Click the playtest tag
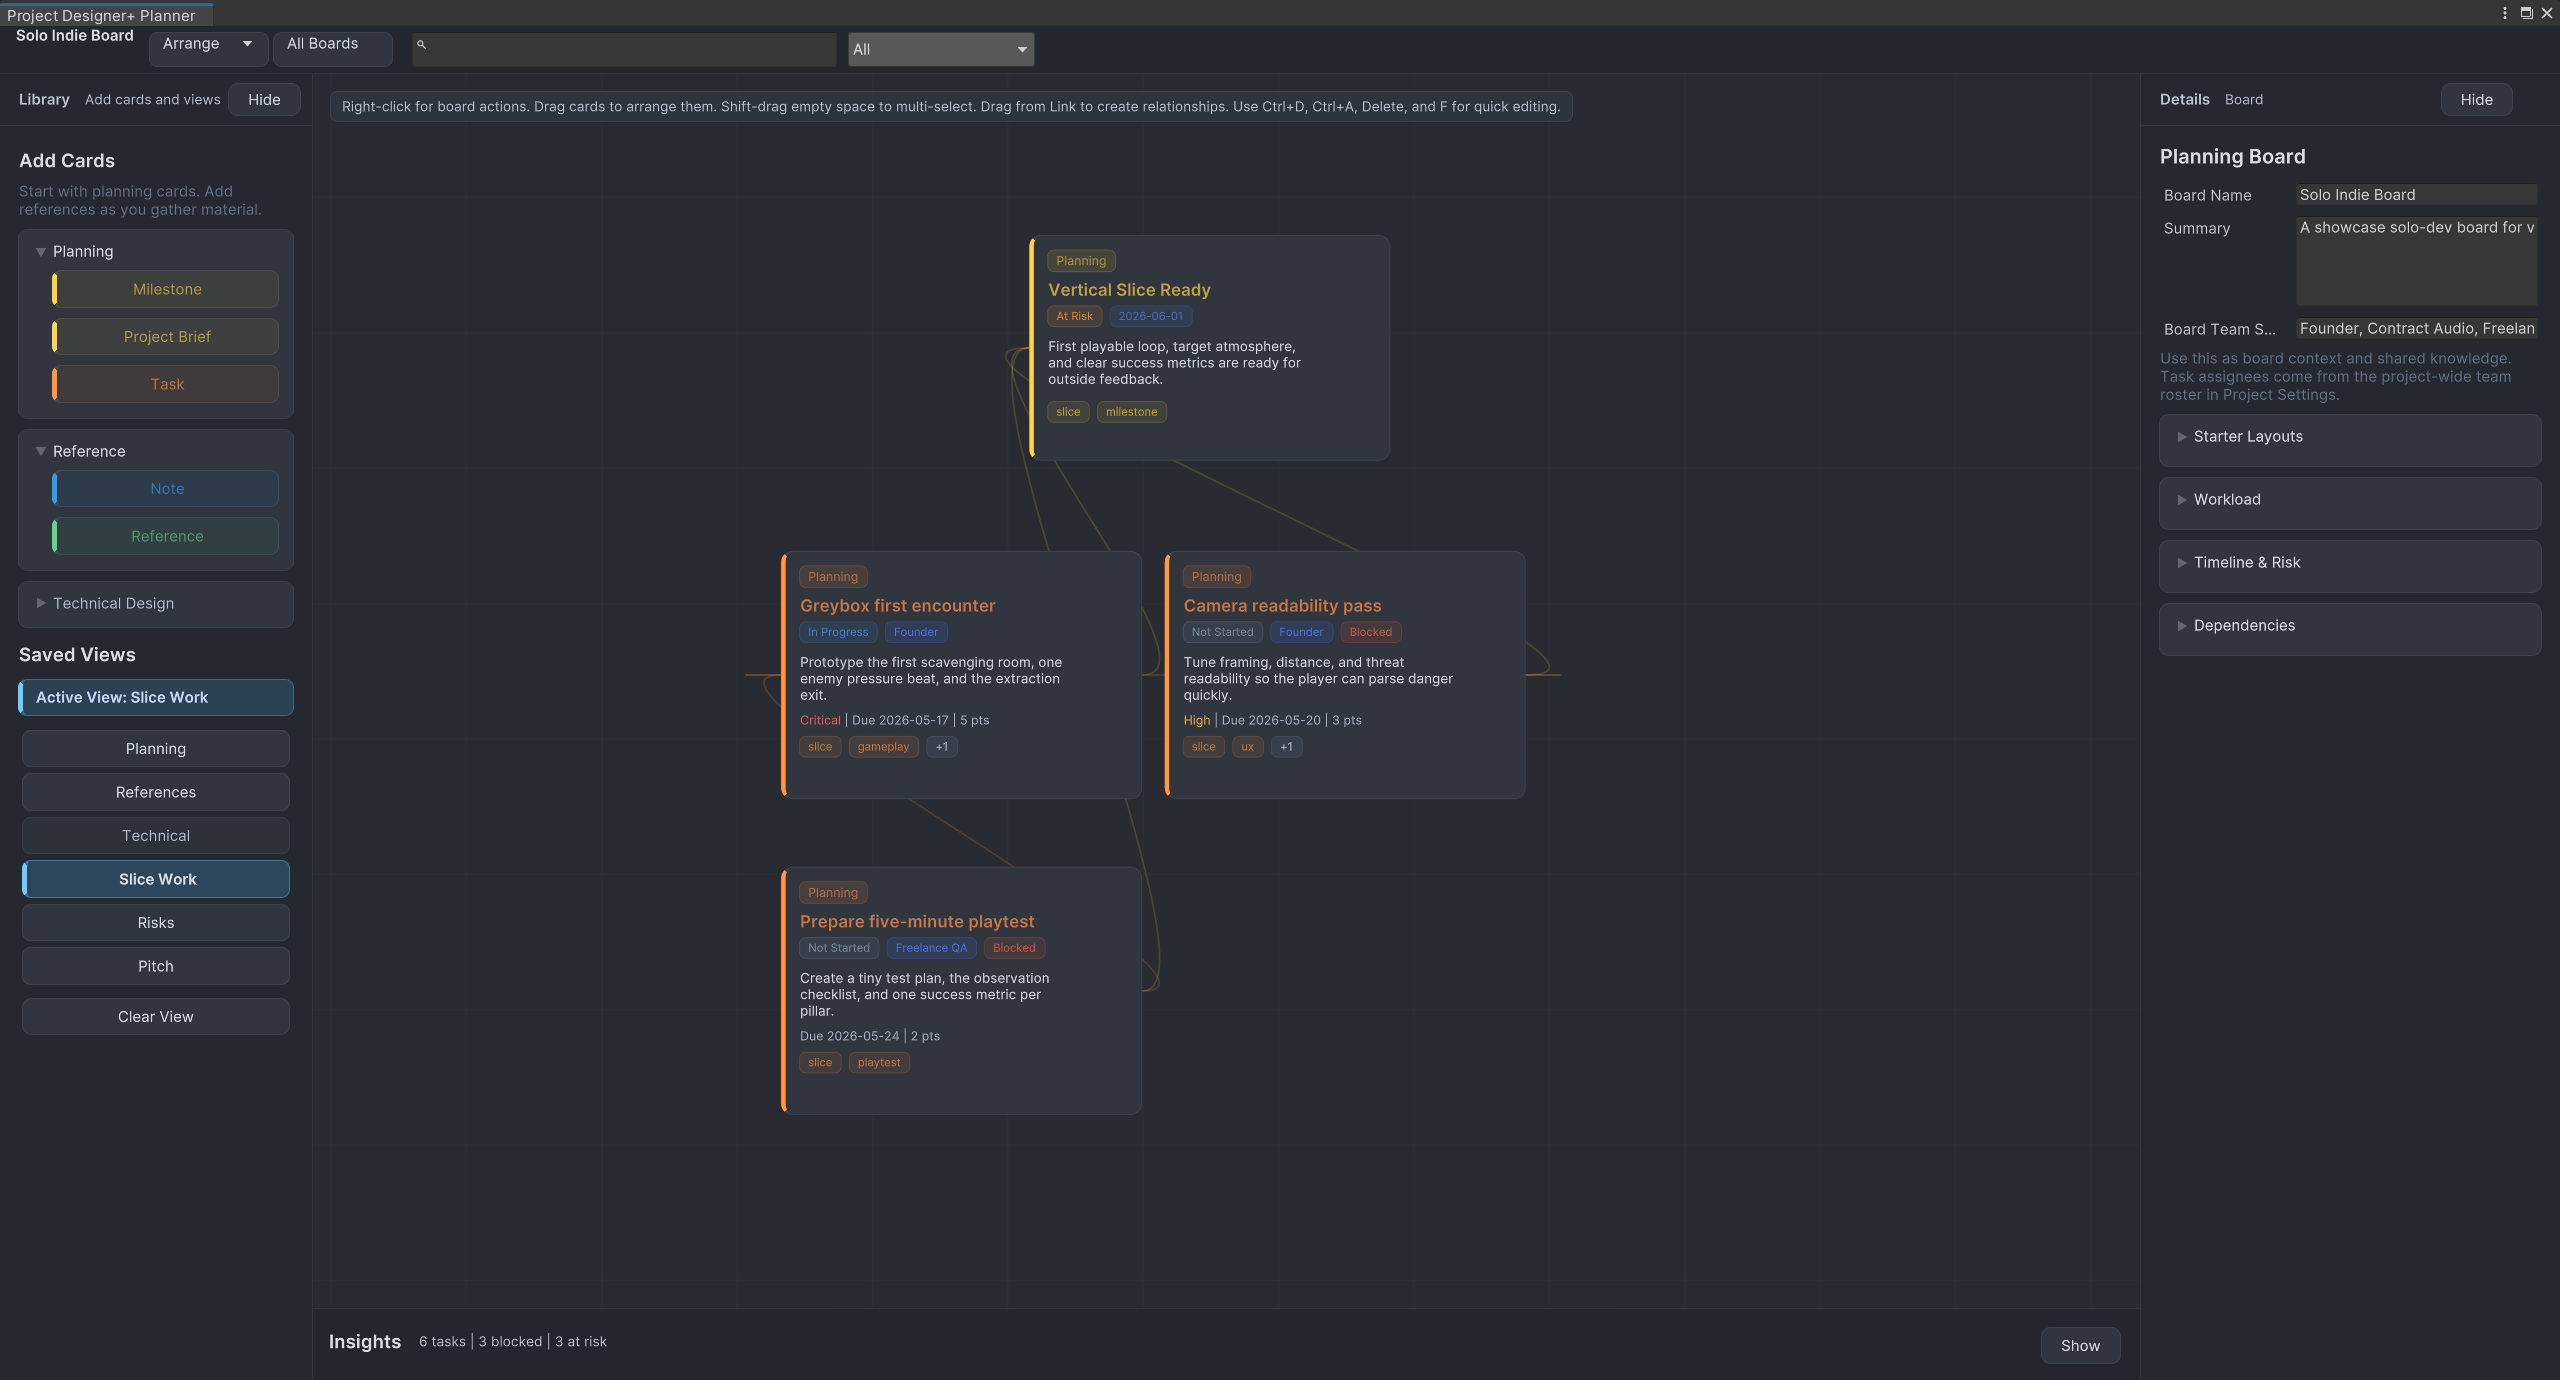 (x=879, y=1063)
